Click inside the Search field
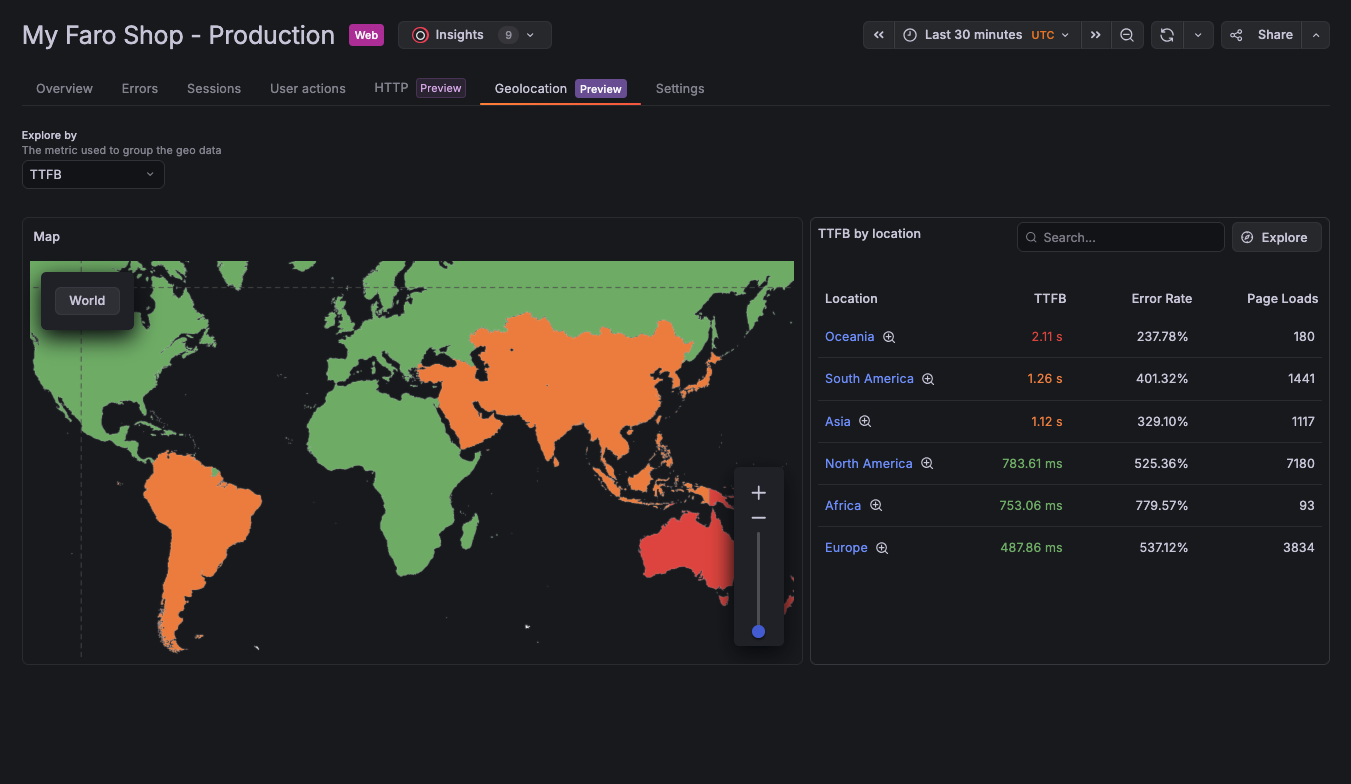1351x784 pixels. pyautogui.click(x=1120, y=237)
